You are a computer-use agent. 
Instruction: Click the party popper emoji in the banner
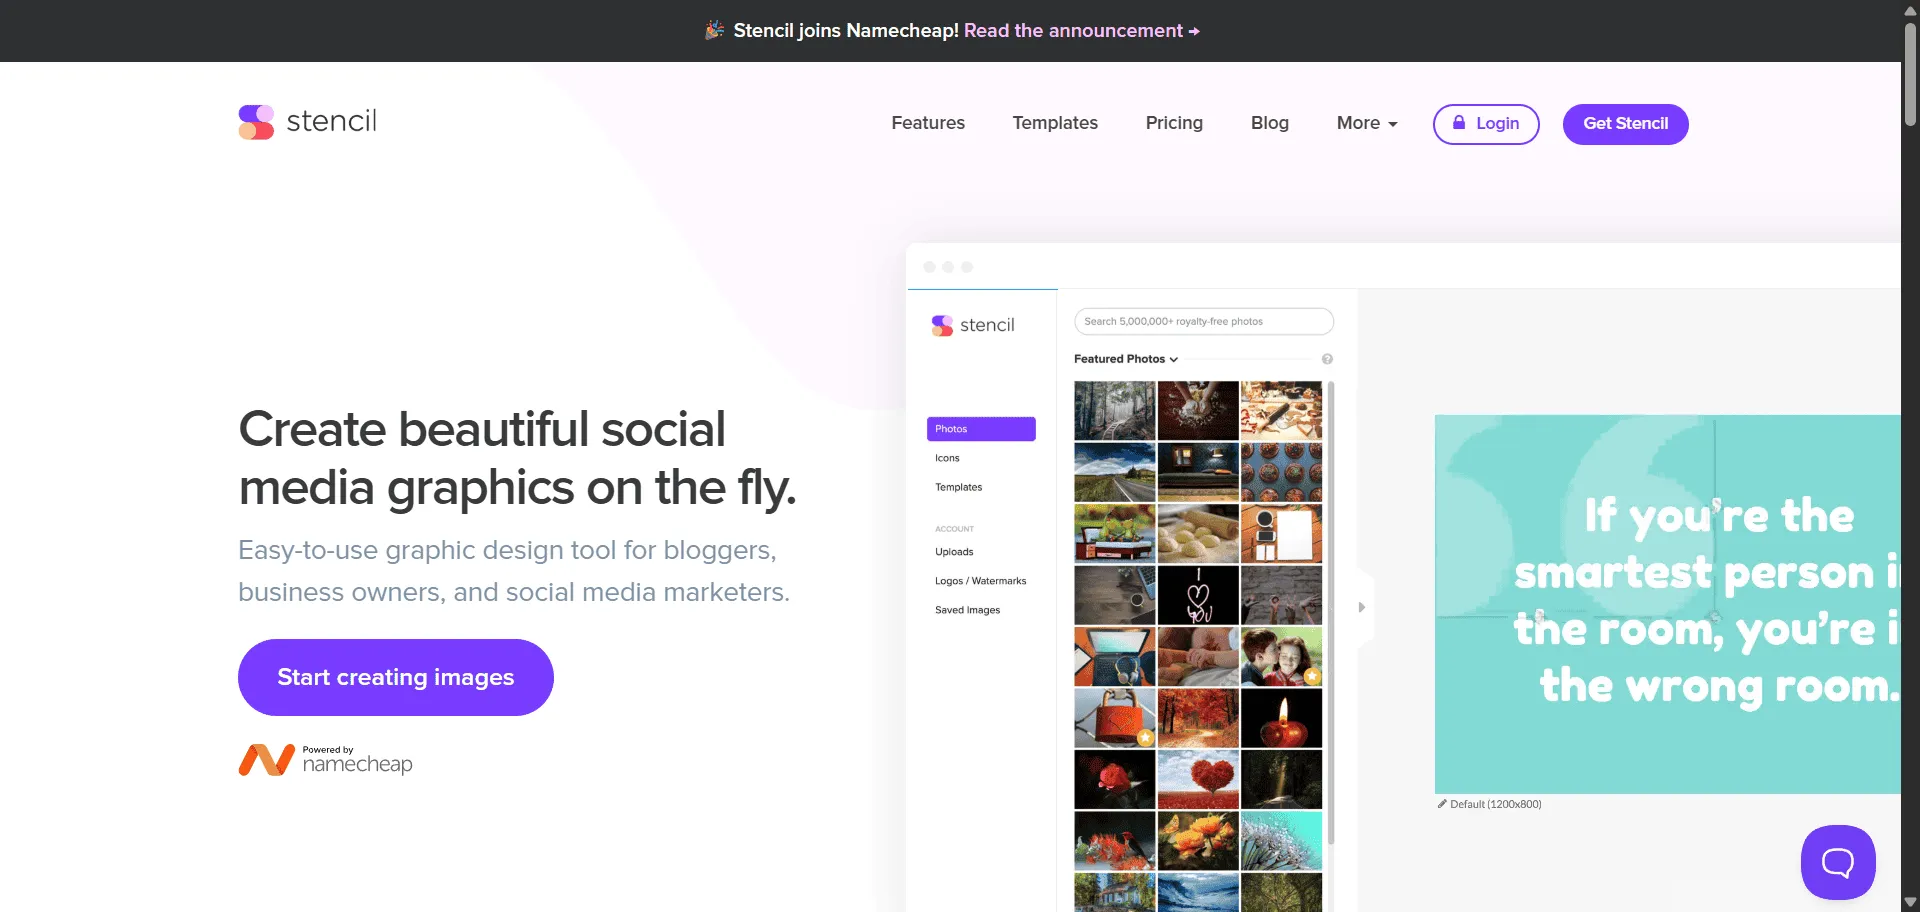[x=713, y=30]
